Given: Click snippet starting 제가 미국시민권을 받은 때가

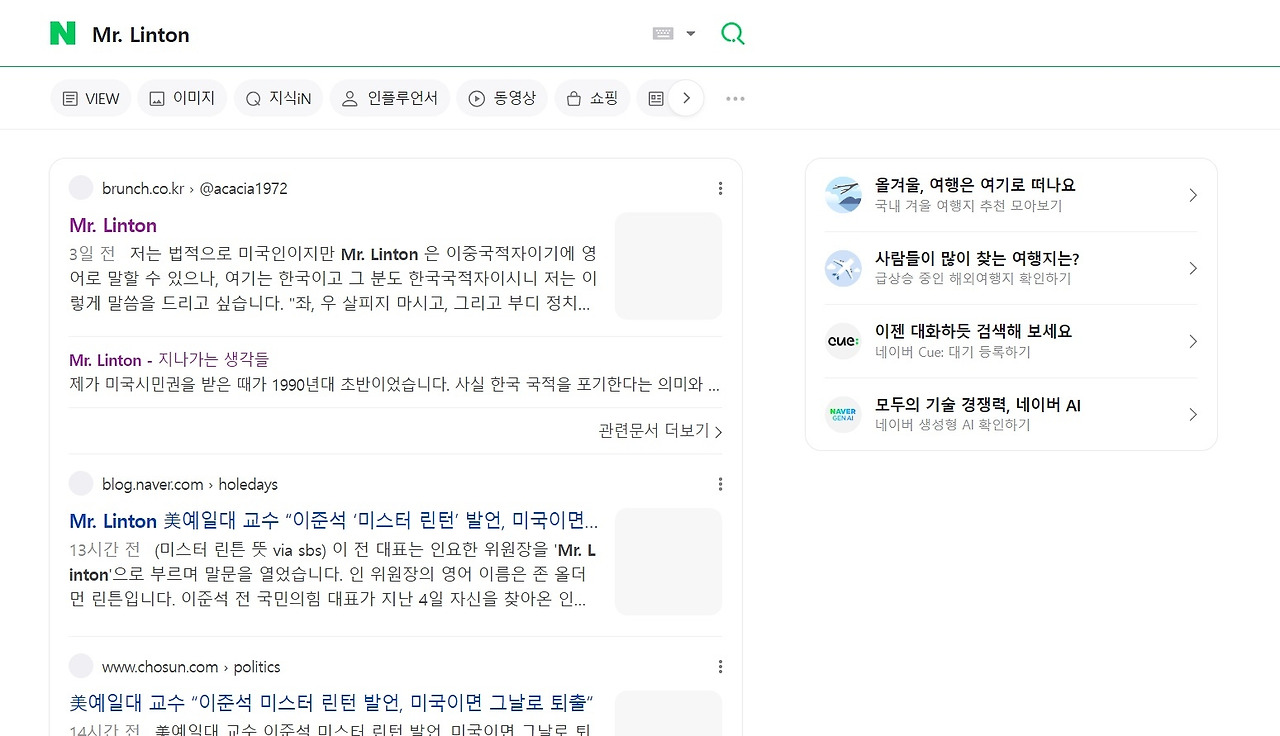Looking at the screenshot, I should (395, 384).
